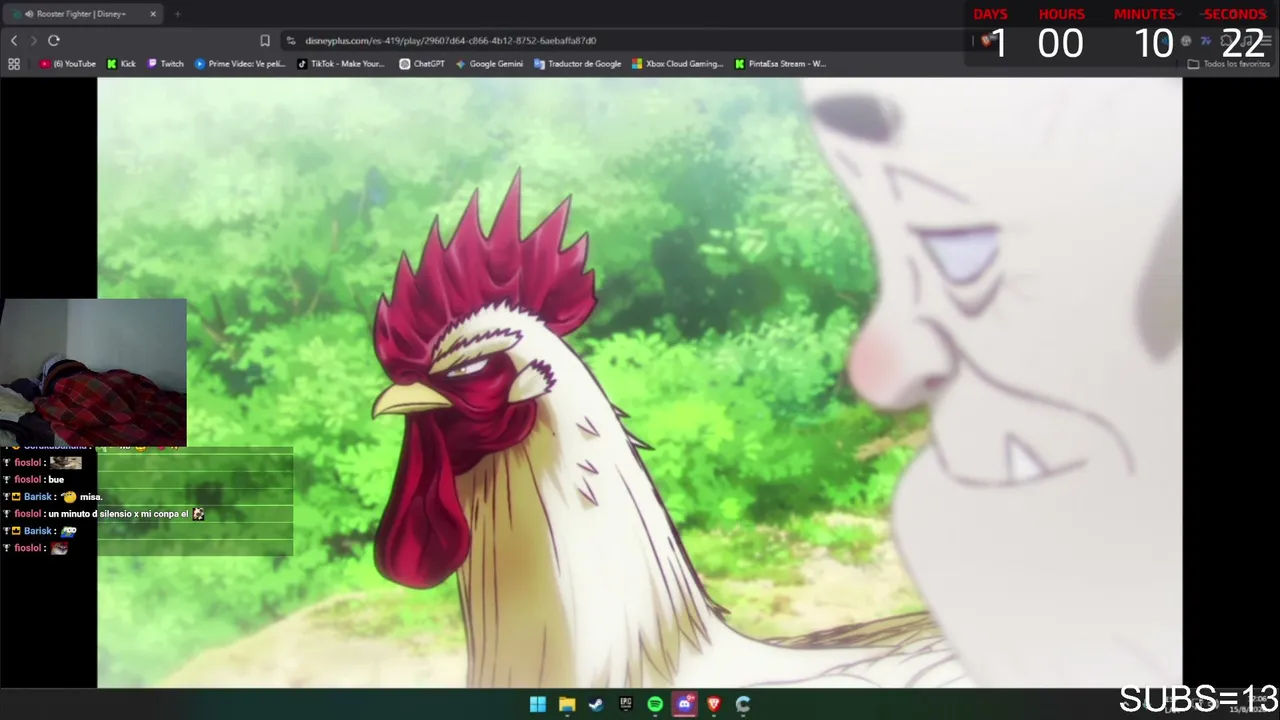Image resolution: width=1280 pixels, height=720 pixels.
Task: Open the blue C app on taskbar
Action: [x=743, y=704]
